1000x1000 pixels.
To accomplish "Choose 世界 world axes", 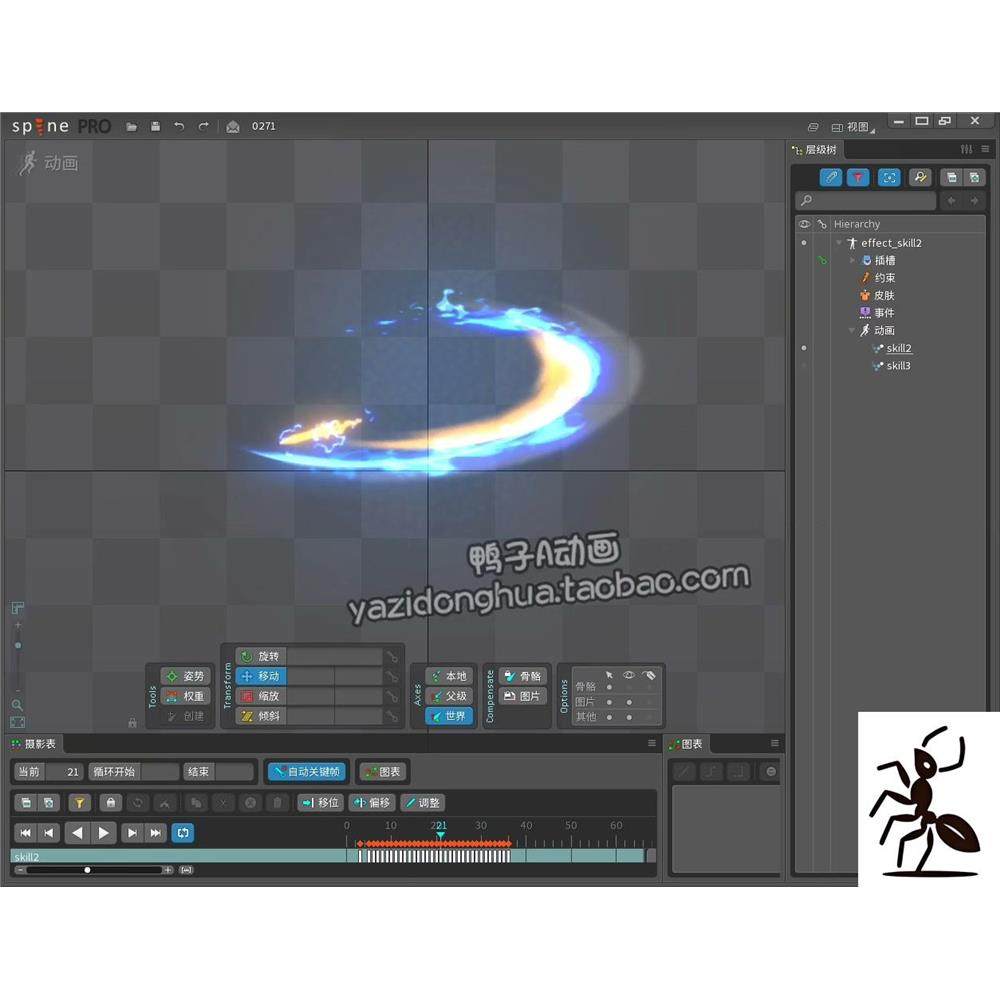I will coord(449,716).
